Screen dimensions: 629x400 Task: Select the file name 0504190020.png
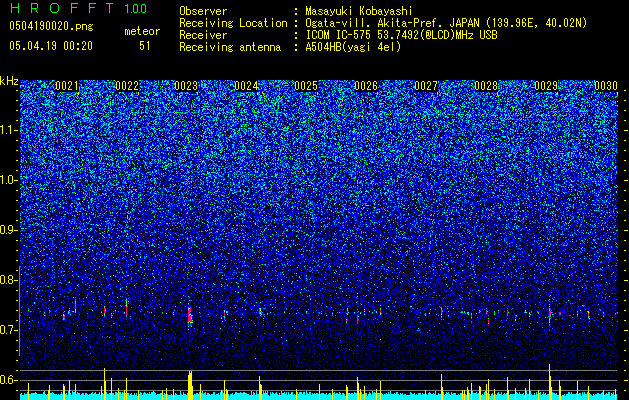[51, 26]
